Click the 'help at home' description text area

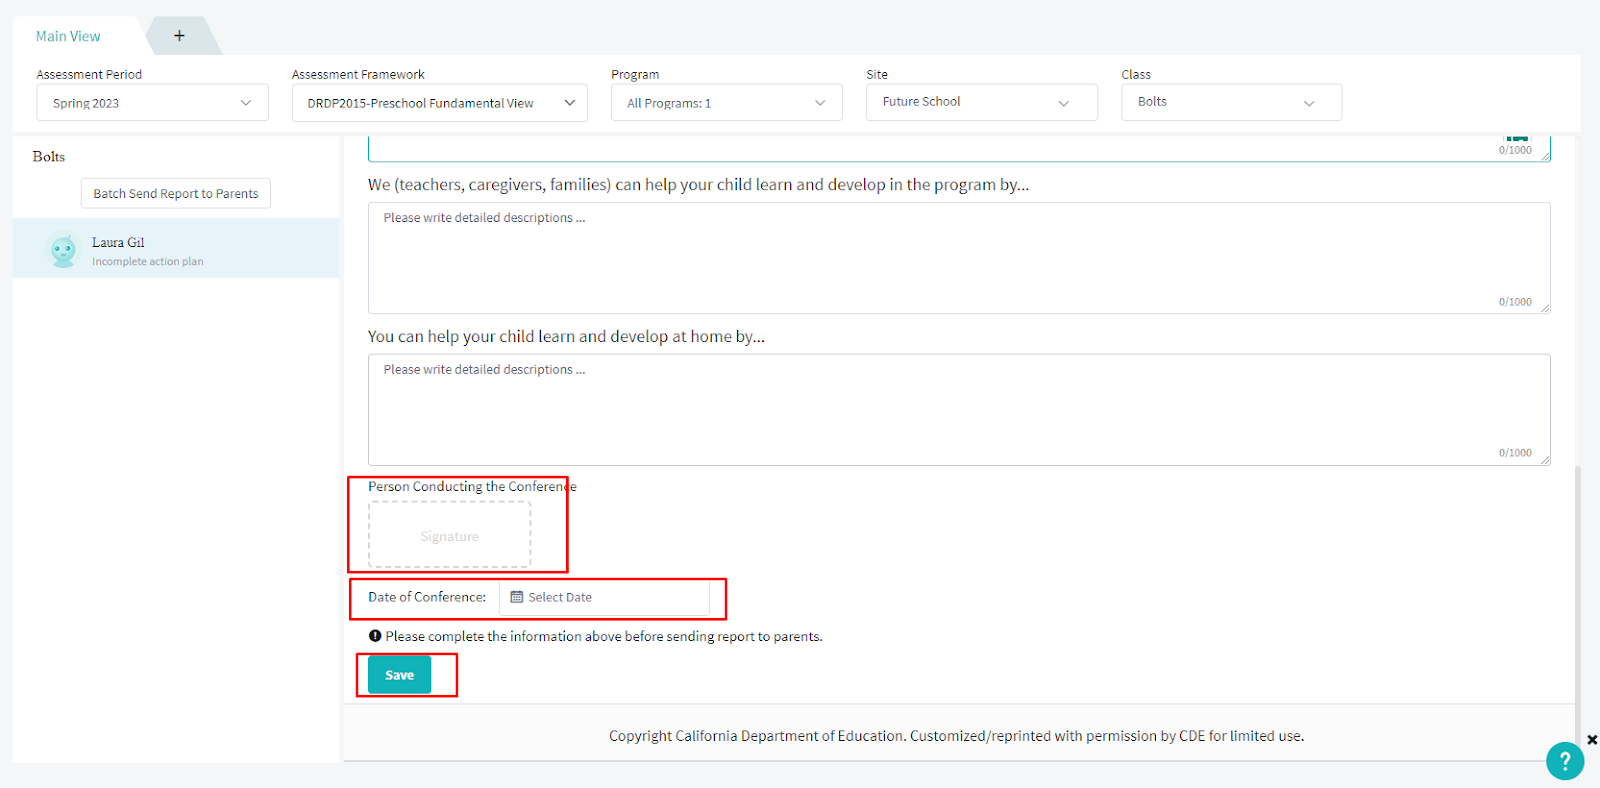[958, 409]
